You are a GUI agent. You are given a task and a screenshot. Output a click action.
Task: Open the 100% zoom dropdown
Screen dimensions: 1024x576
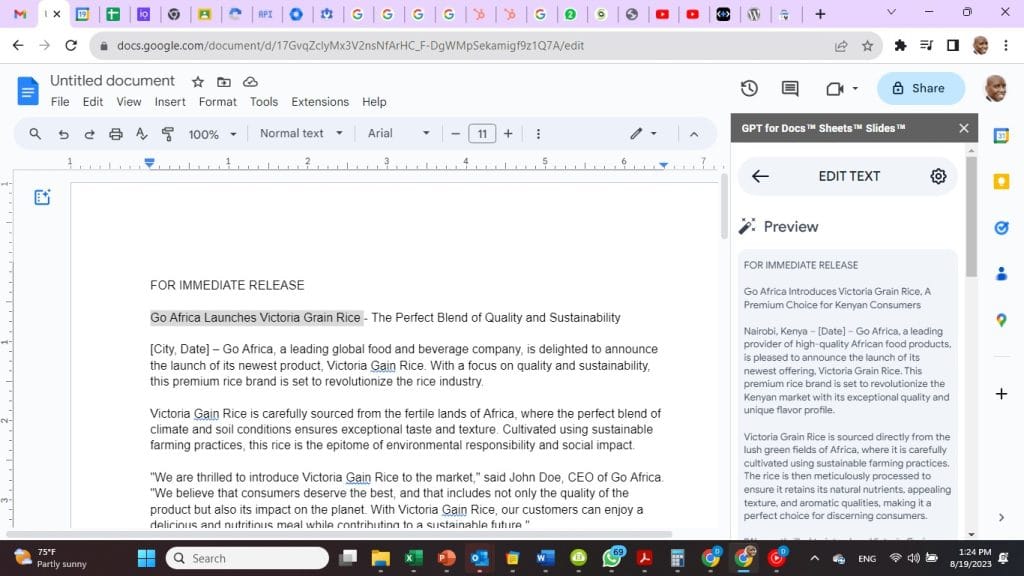[x=213, y=134]
